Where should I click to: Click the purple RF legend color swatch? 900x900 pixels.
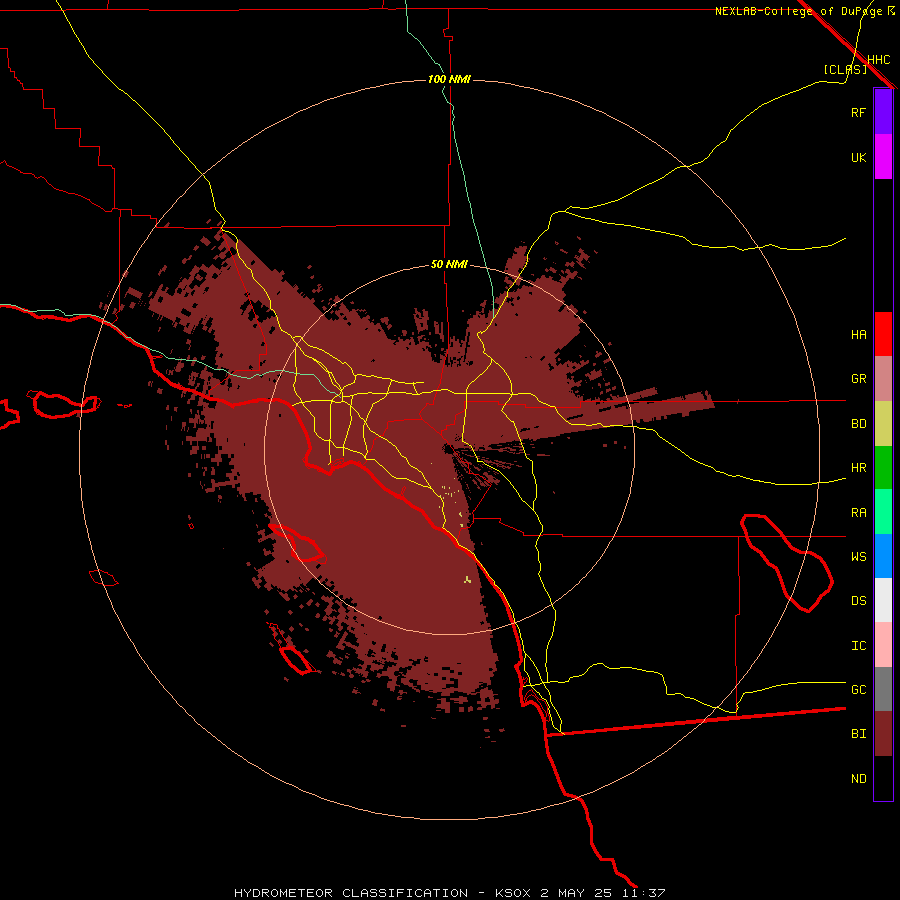(x=883, y=112)
